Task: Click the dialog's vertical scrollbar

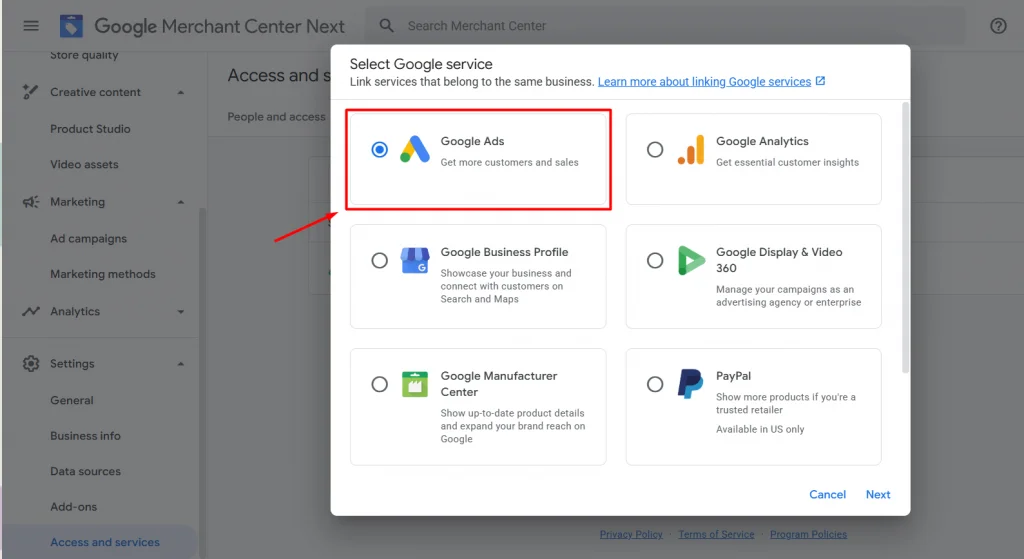Action: point(905,237)
